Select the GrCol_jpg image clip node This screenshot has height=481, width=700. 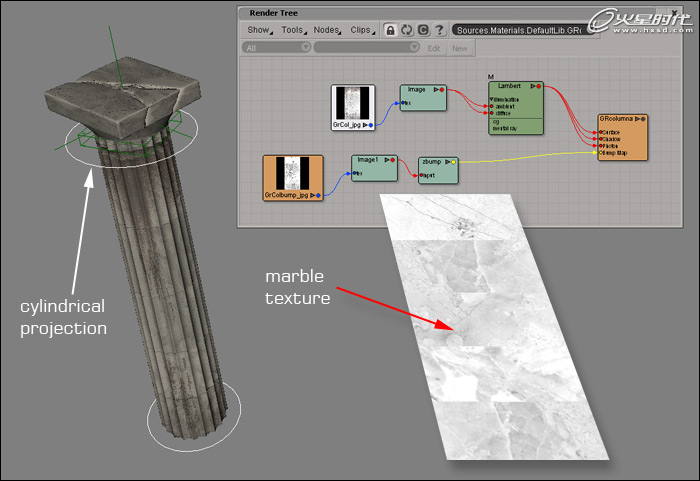click(352, 106)
